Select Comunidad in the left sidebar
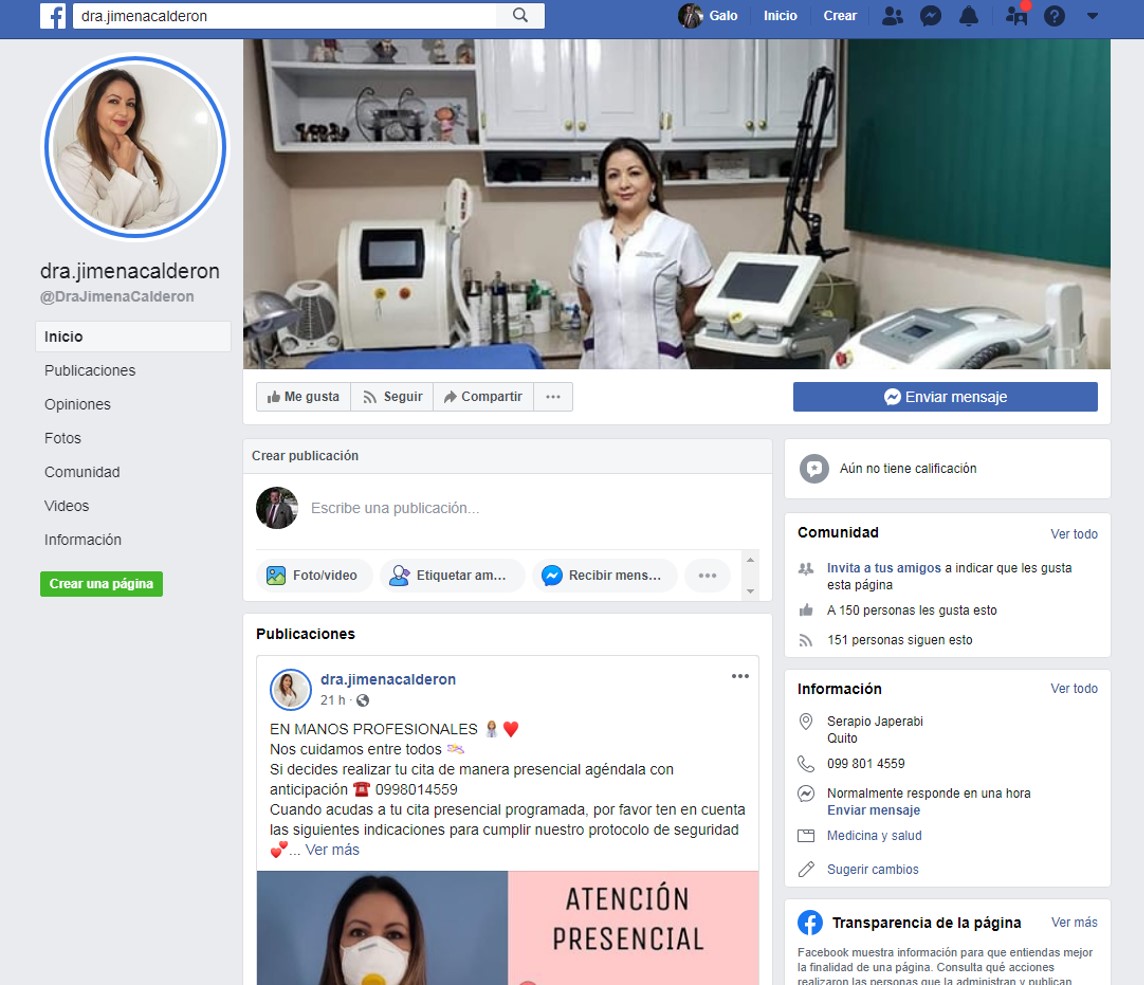 pos(82,472)
